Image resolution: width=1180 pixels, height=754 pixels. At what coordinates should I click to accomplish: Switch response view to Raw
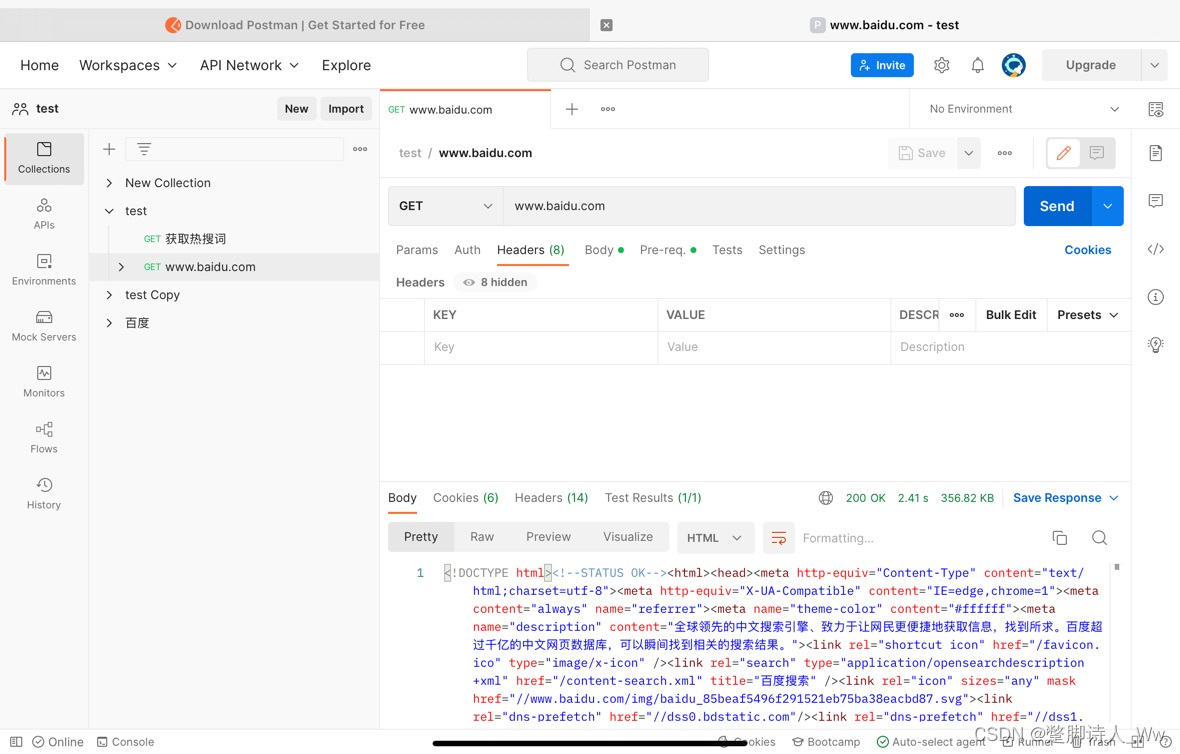coord(482,537)
